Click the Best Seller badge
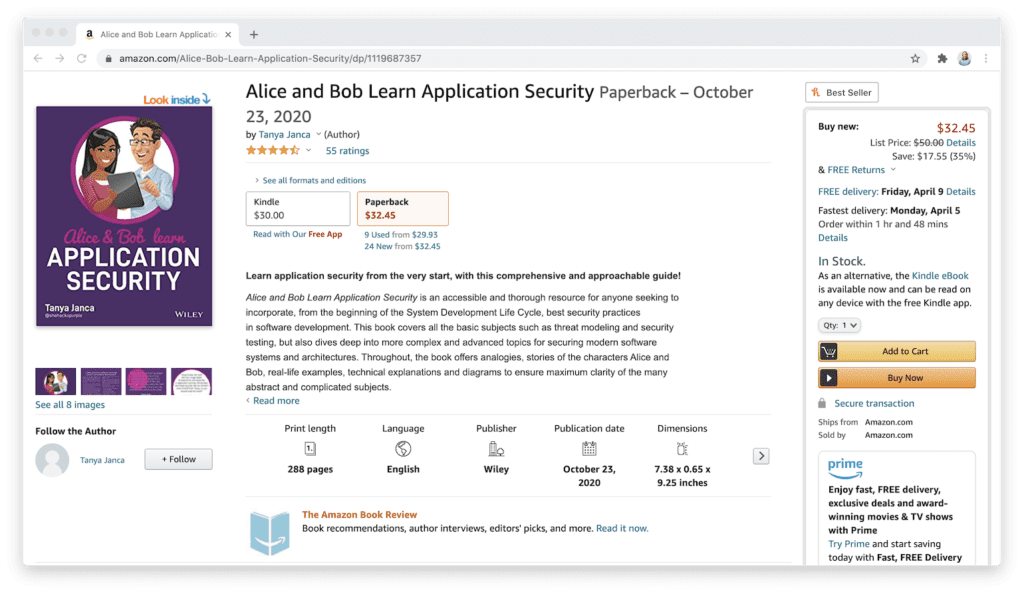Viewport: 1024px width, 594px height. 842,93
